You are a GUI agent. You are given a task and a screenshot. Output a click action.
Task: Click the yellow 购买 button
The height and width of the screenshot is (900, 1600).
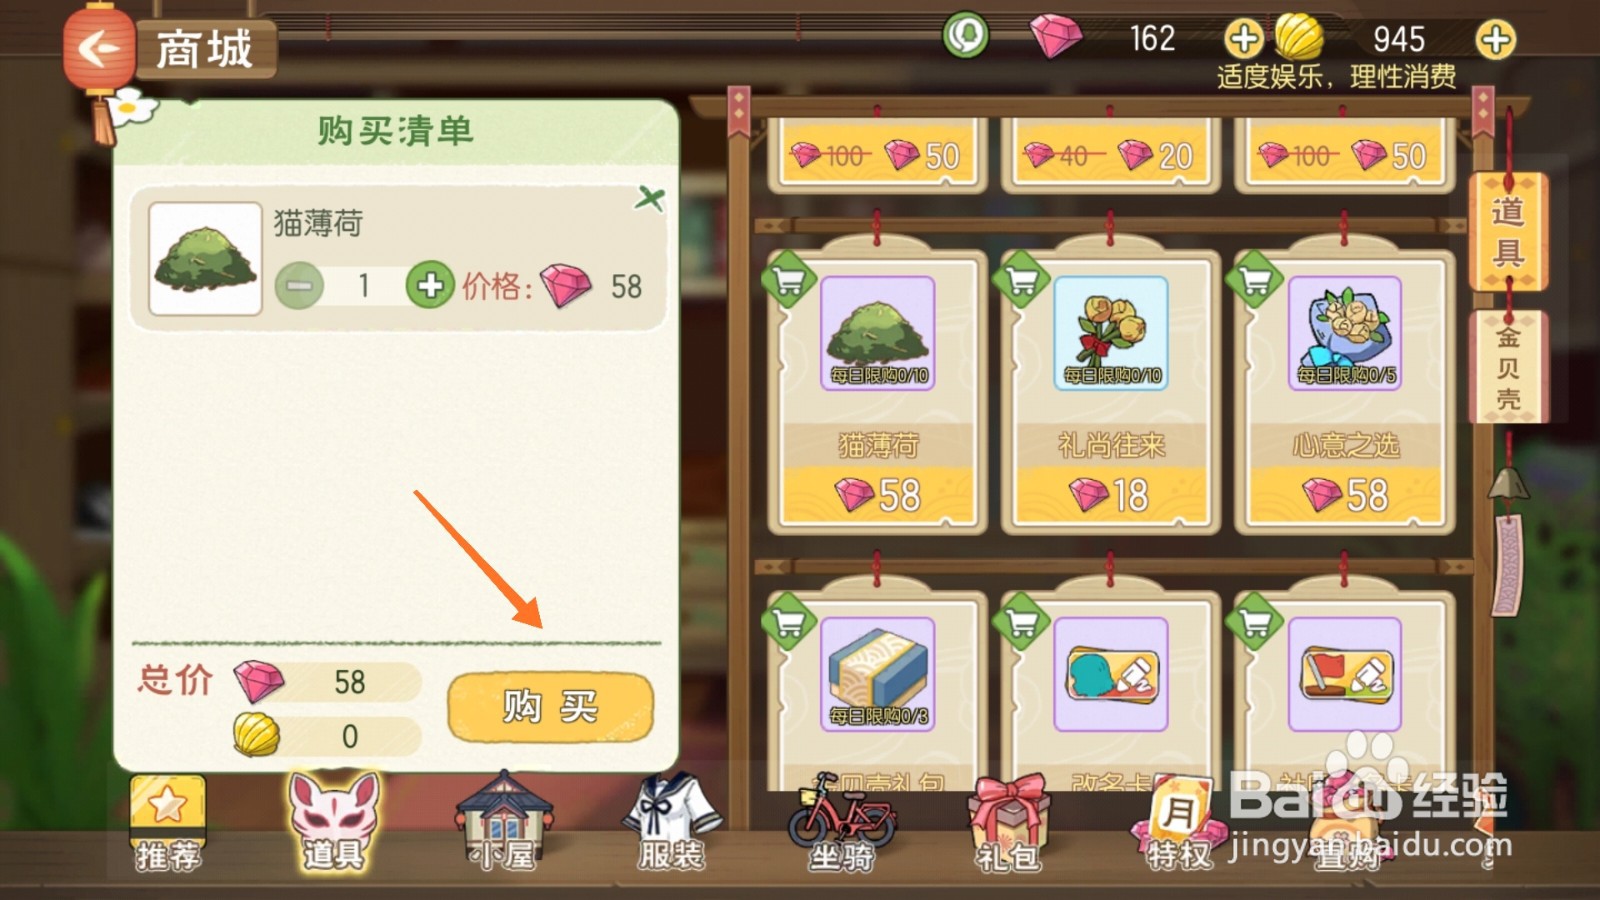[x=550, y=707]
